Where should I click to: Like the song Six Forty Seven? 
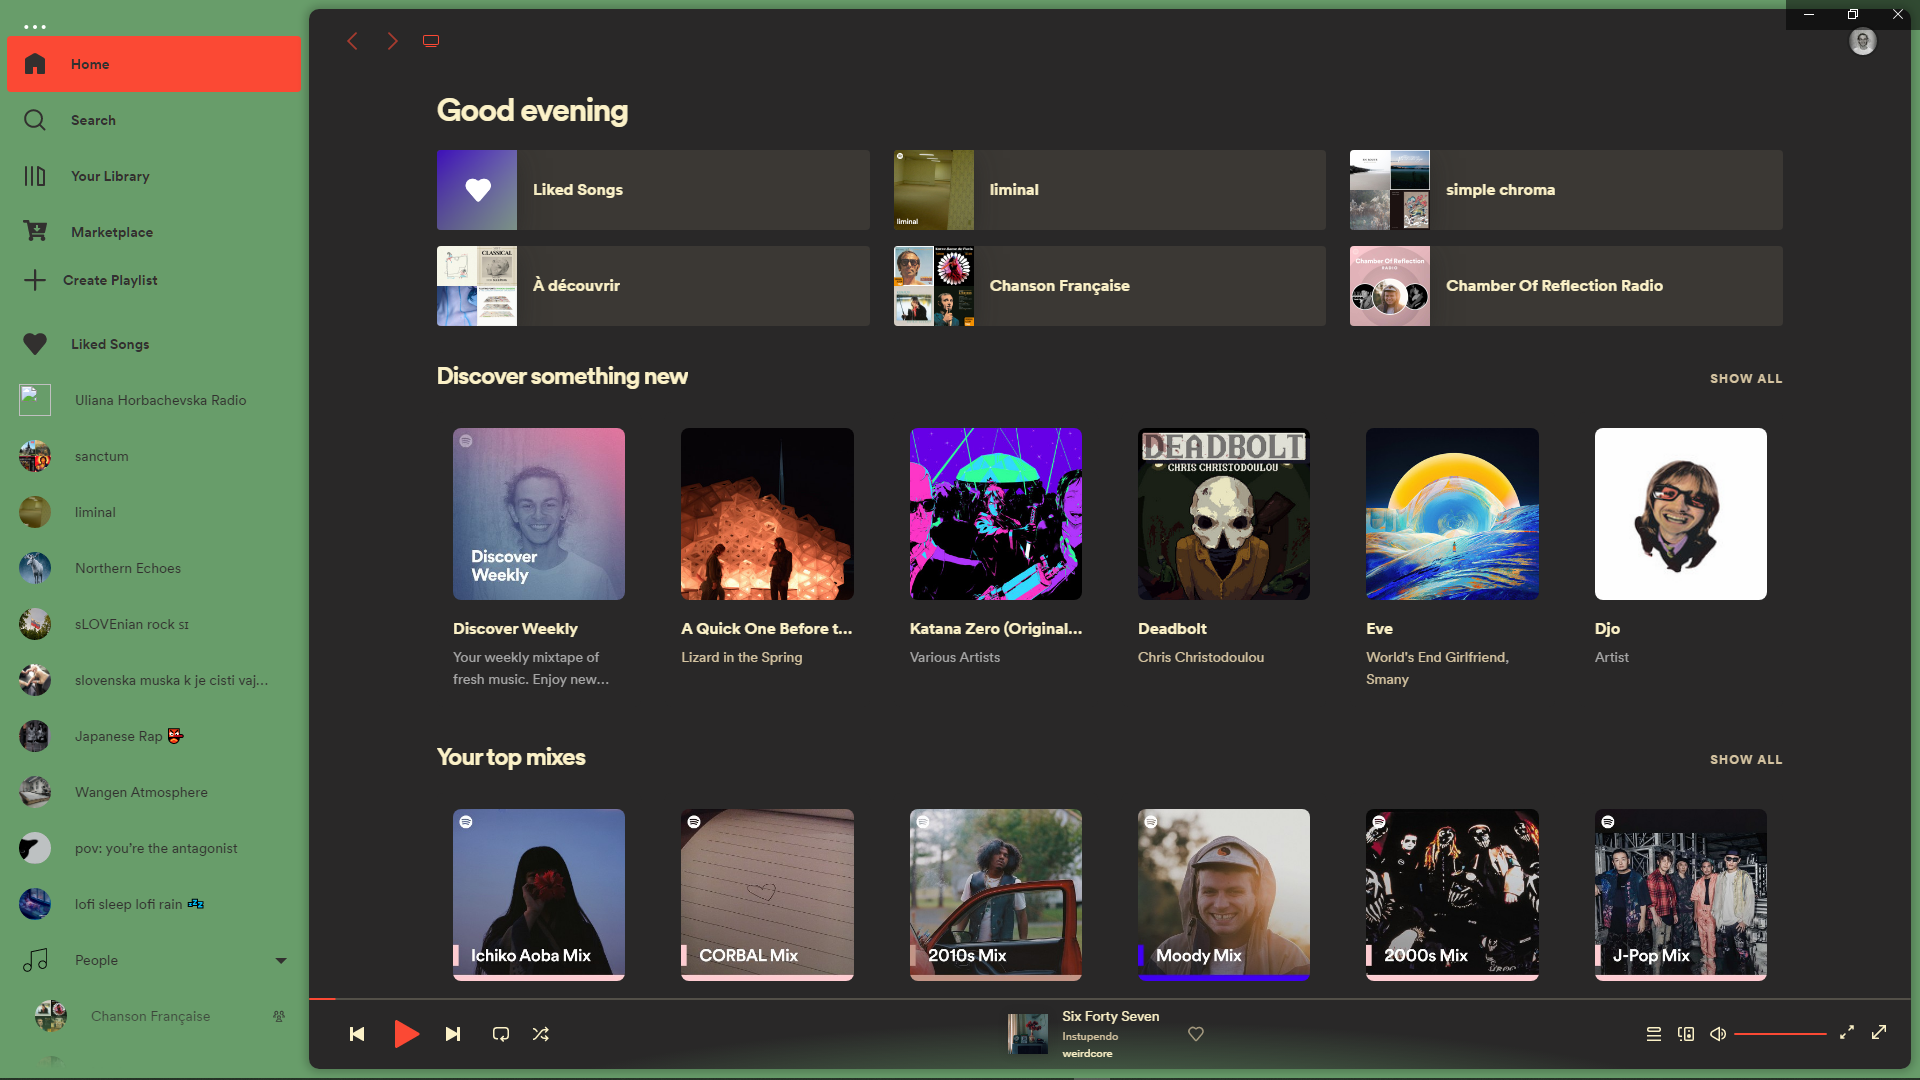tap(1195, 1034)
